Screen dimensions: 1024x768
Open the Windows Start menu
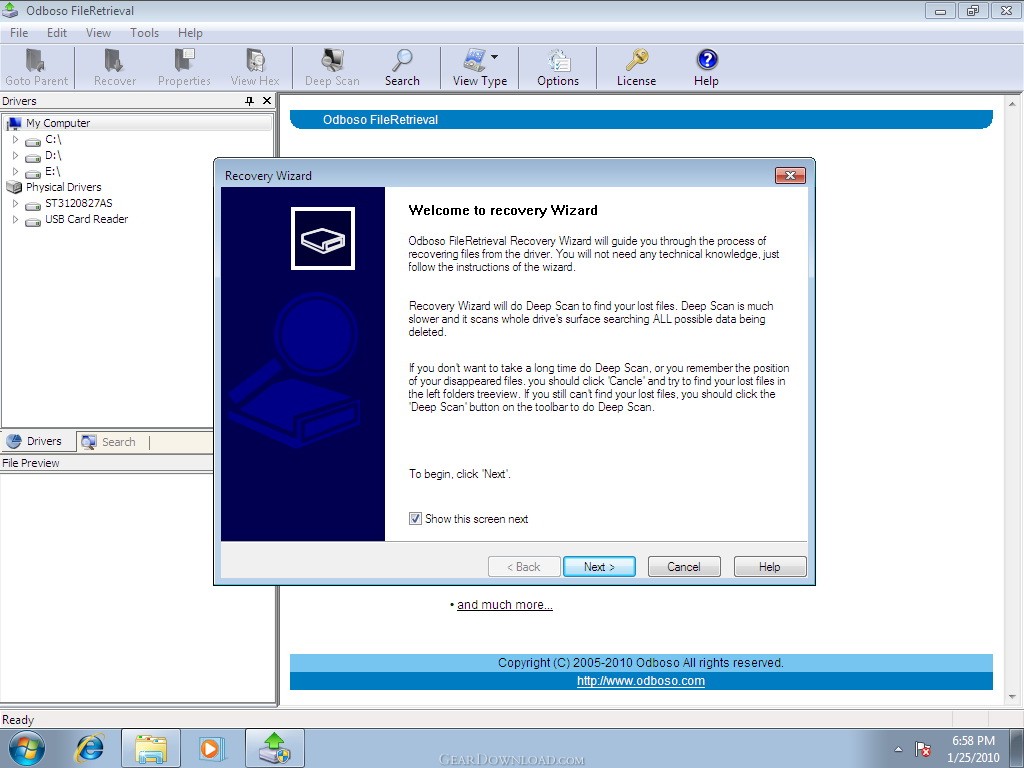click(26, 748)
